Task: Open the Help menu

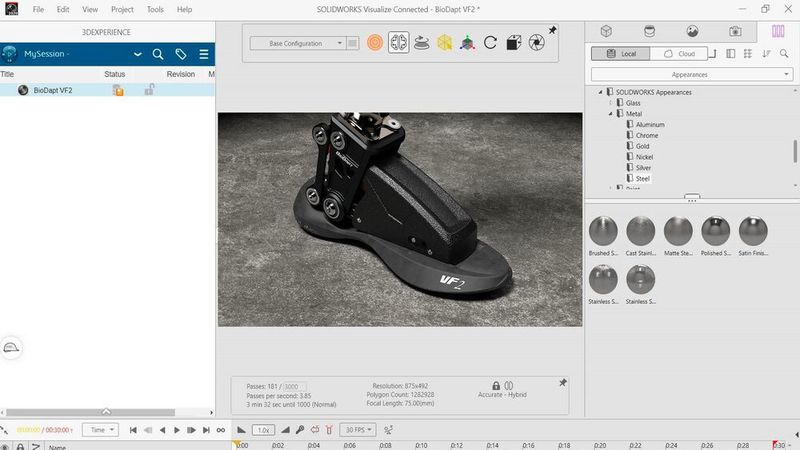Action: (x=184, y=9)
